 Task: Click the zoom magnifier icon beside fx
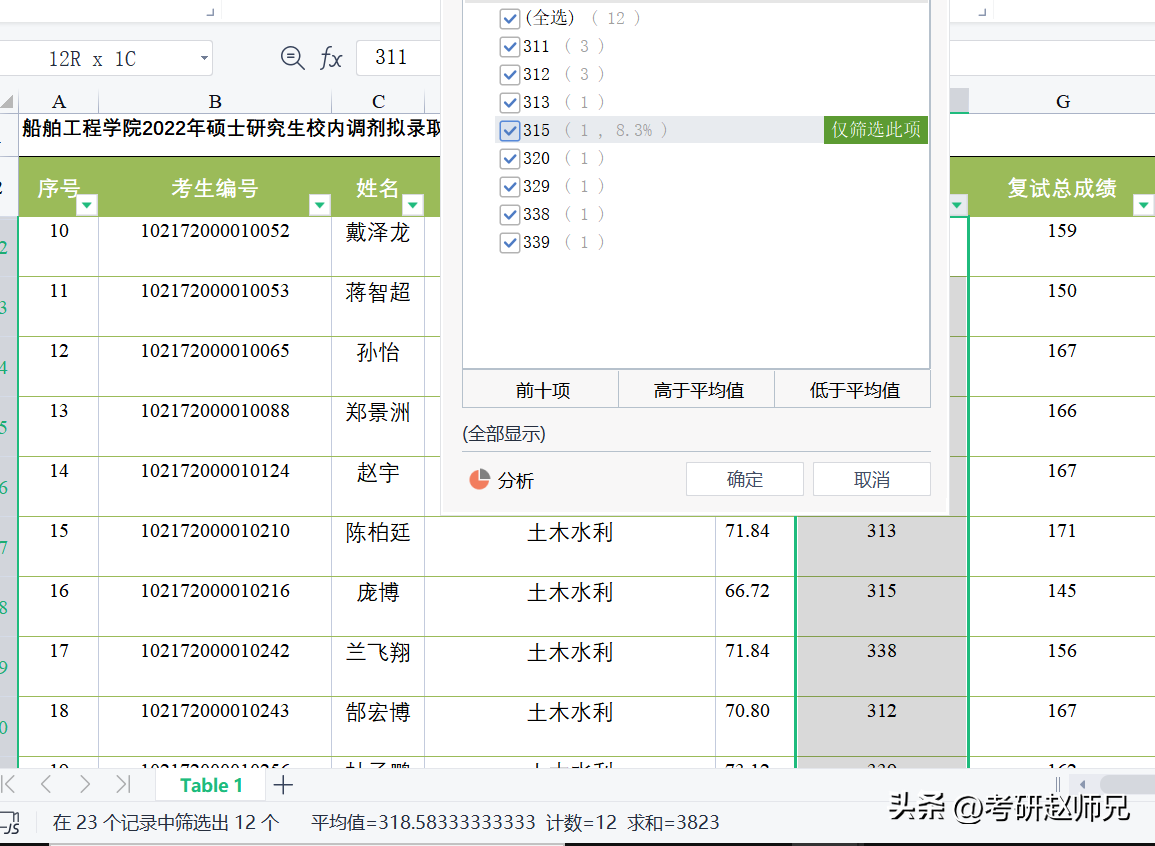click(x=292, y=57)
